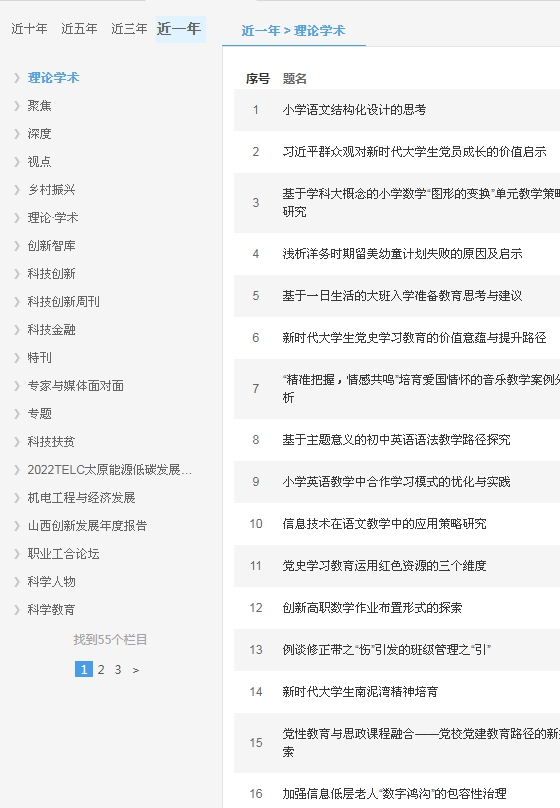Viewport: 560px width, 808px height.
Task: Go to page 3 of columns
Action: pyautogui.click(x=118, y=669)
